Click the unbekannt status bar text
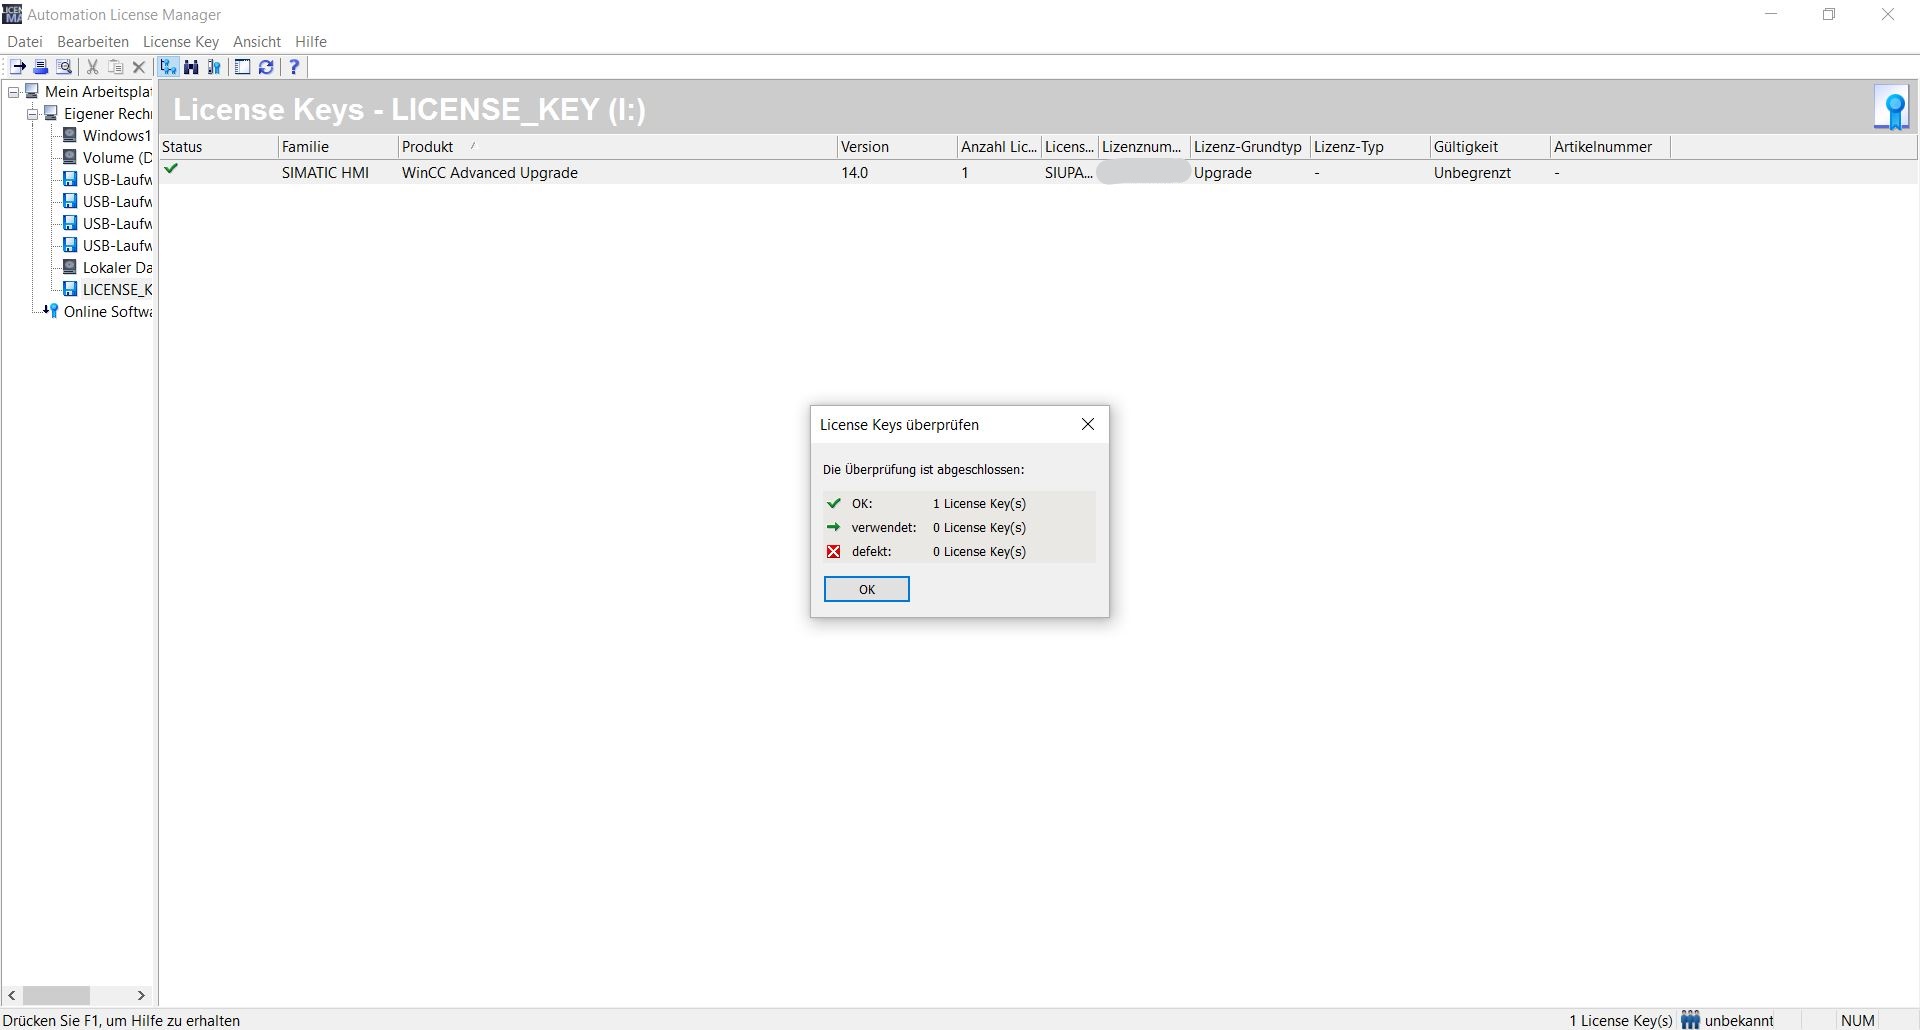 tap(1739, 1021)
